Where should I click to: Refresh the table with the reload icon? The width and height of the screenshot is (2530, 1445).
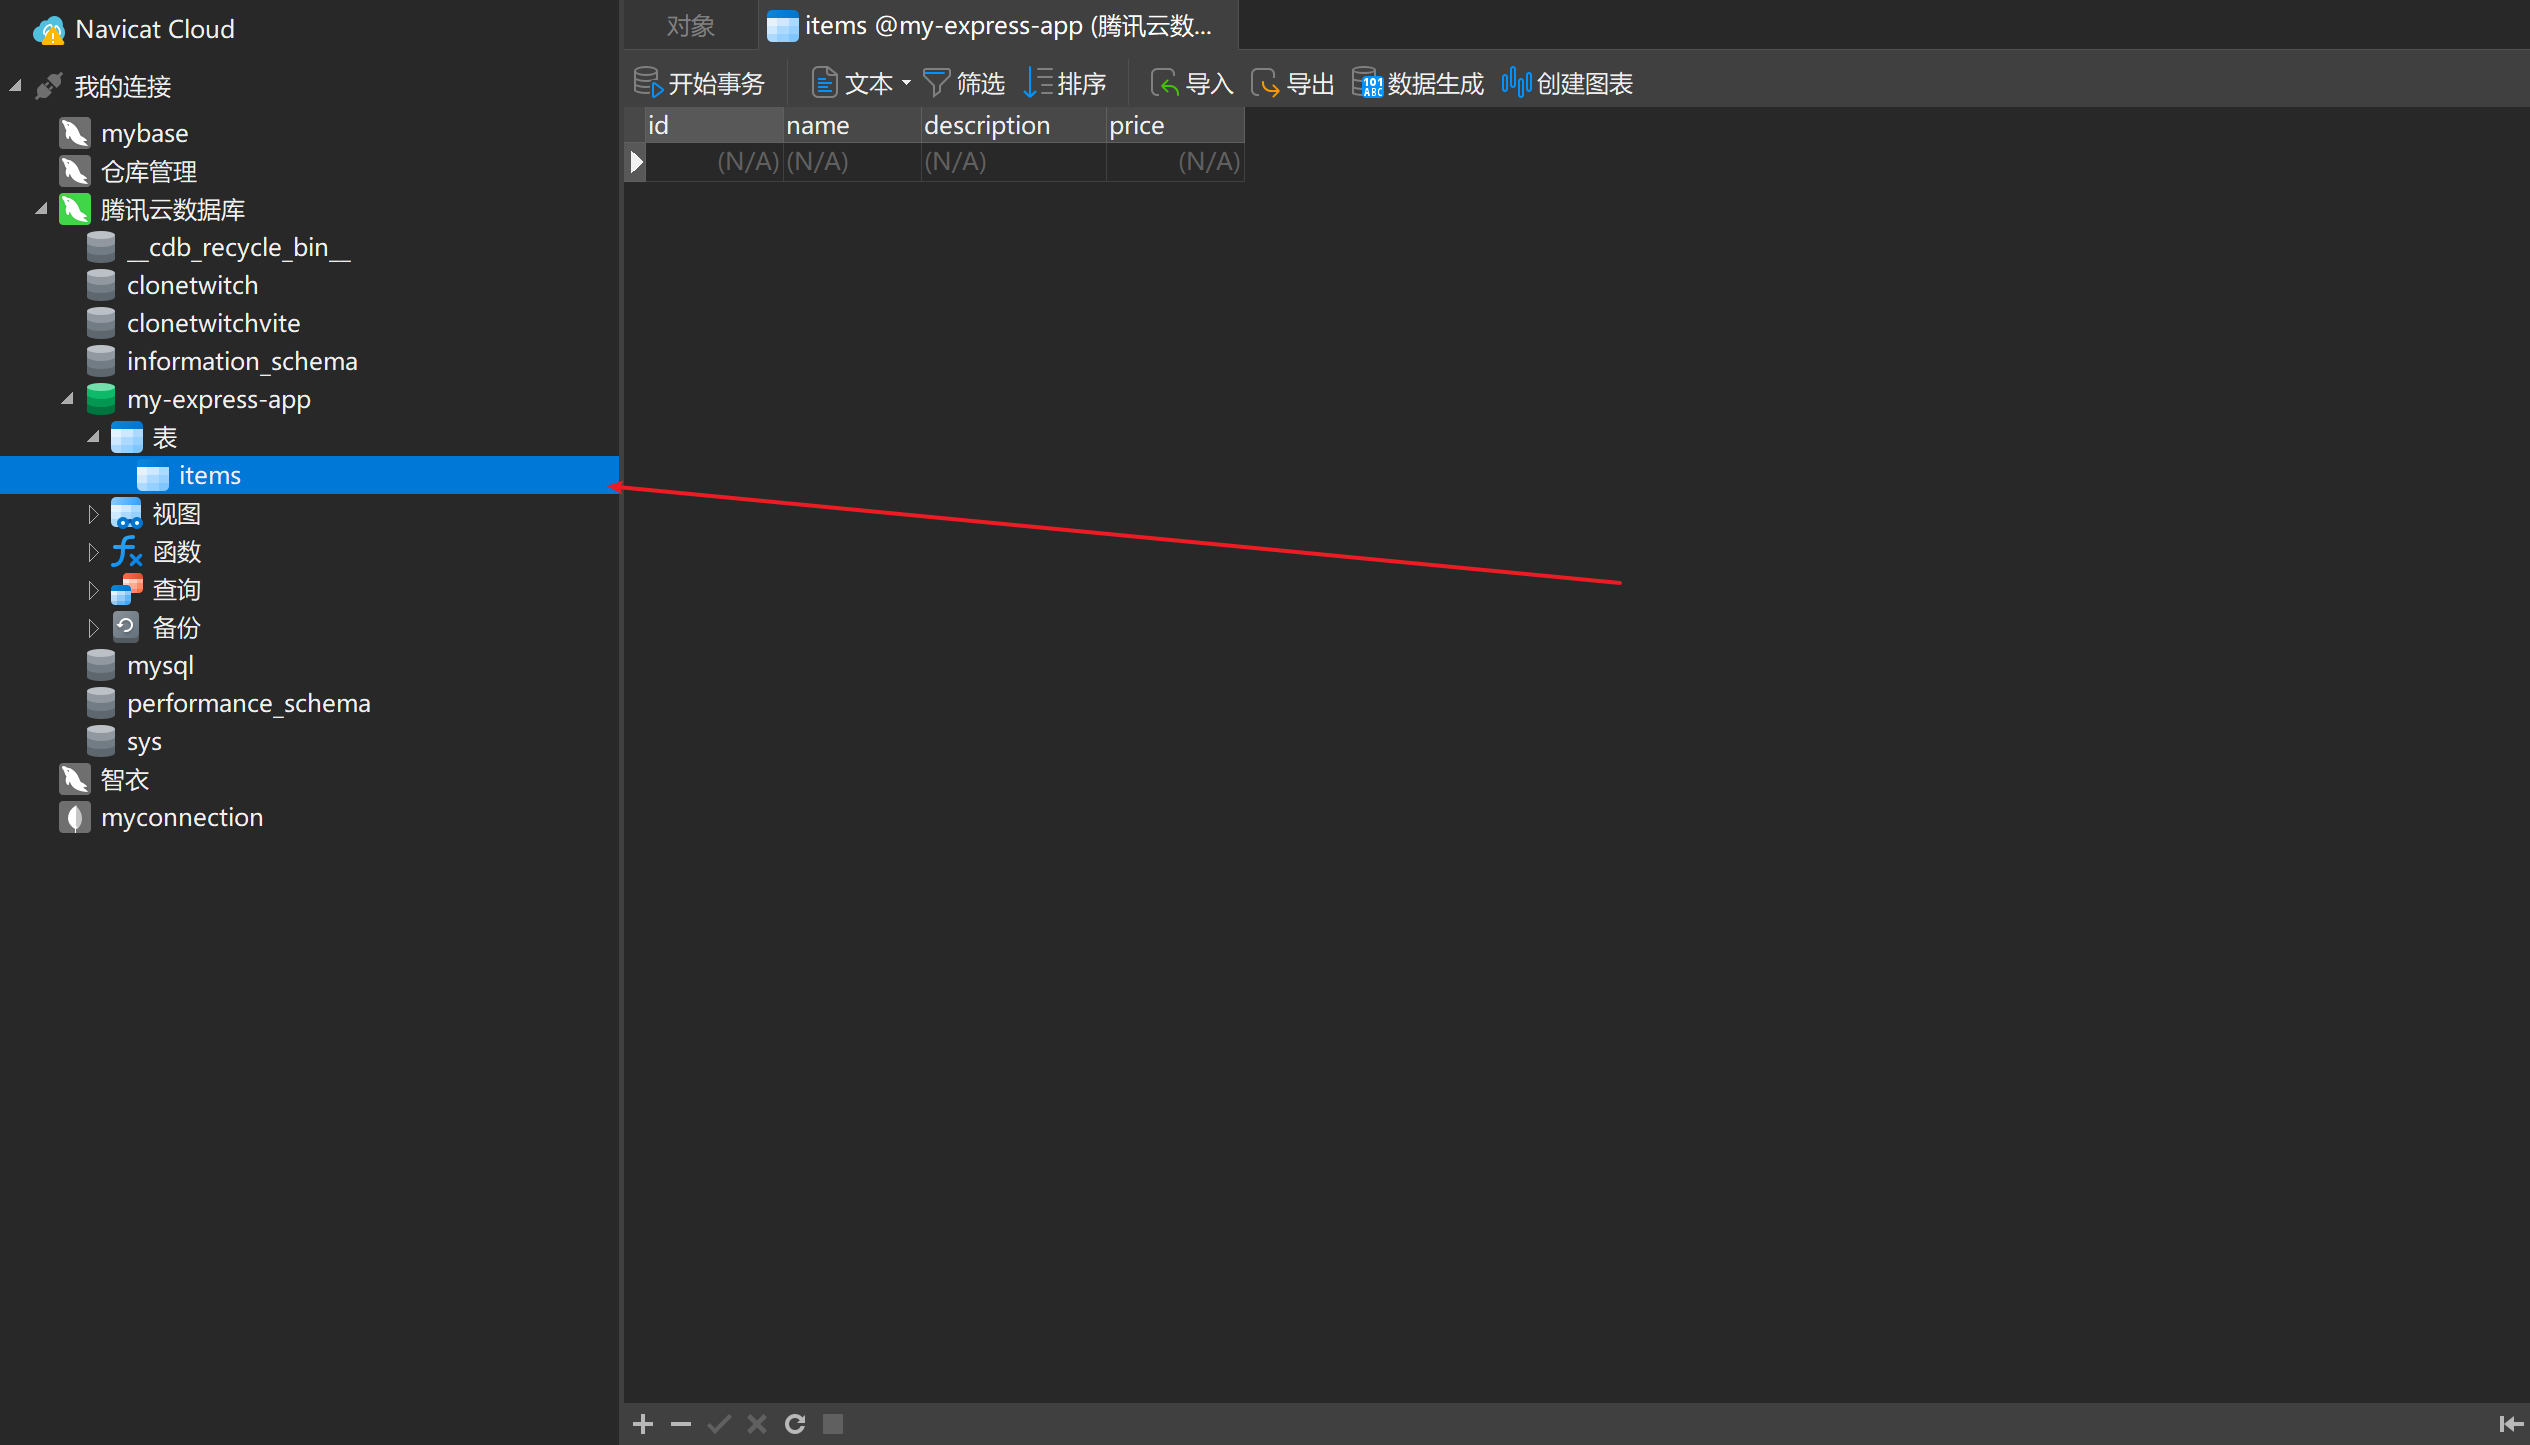point(795,1424)
